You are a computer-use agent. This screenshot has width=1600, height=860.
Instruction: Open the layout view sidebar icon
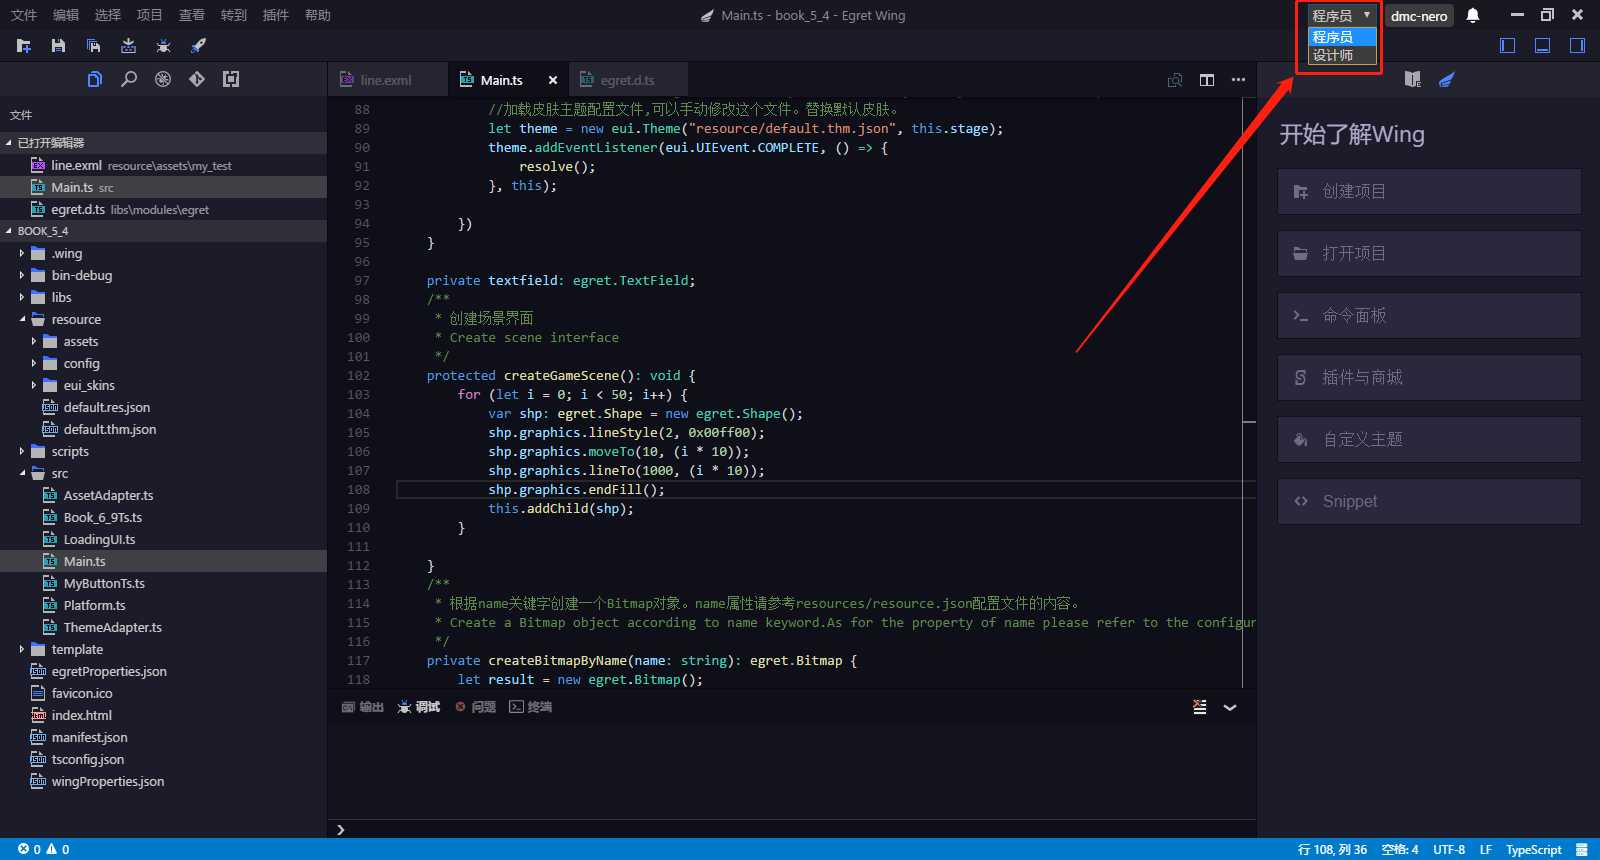click(231, 79)
